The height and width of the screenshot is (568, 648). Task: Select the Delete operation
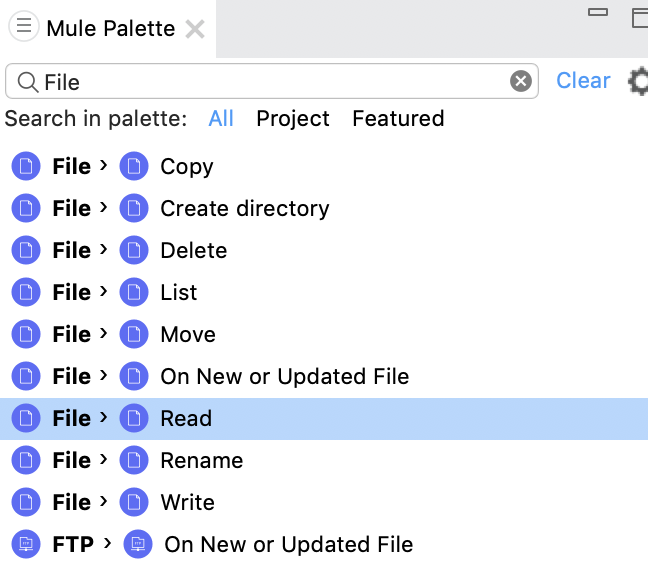(x=194, y=251)
